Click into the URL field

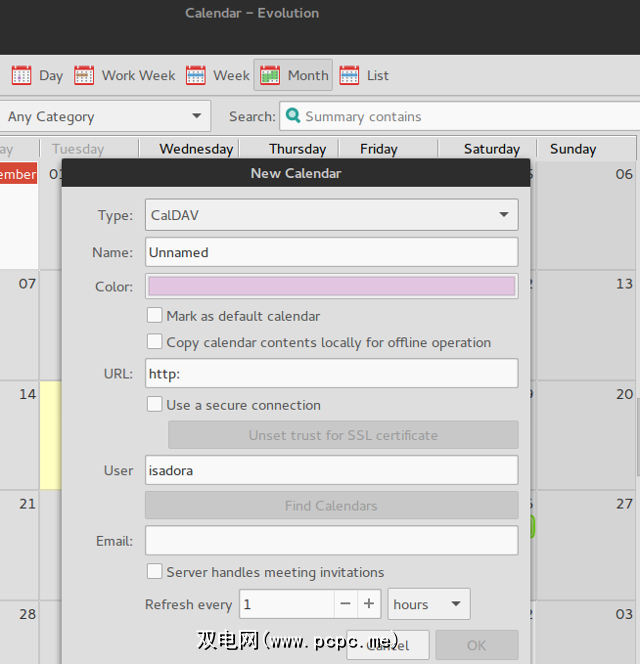332,374
